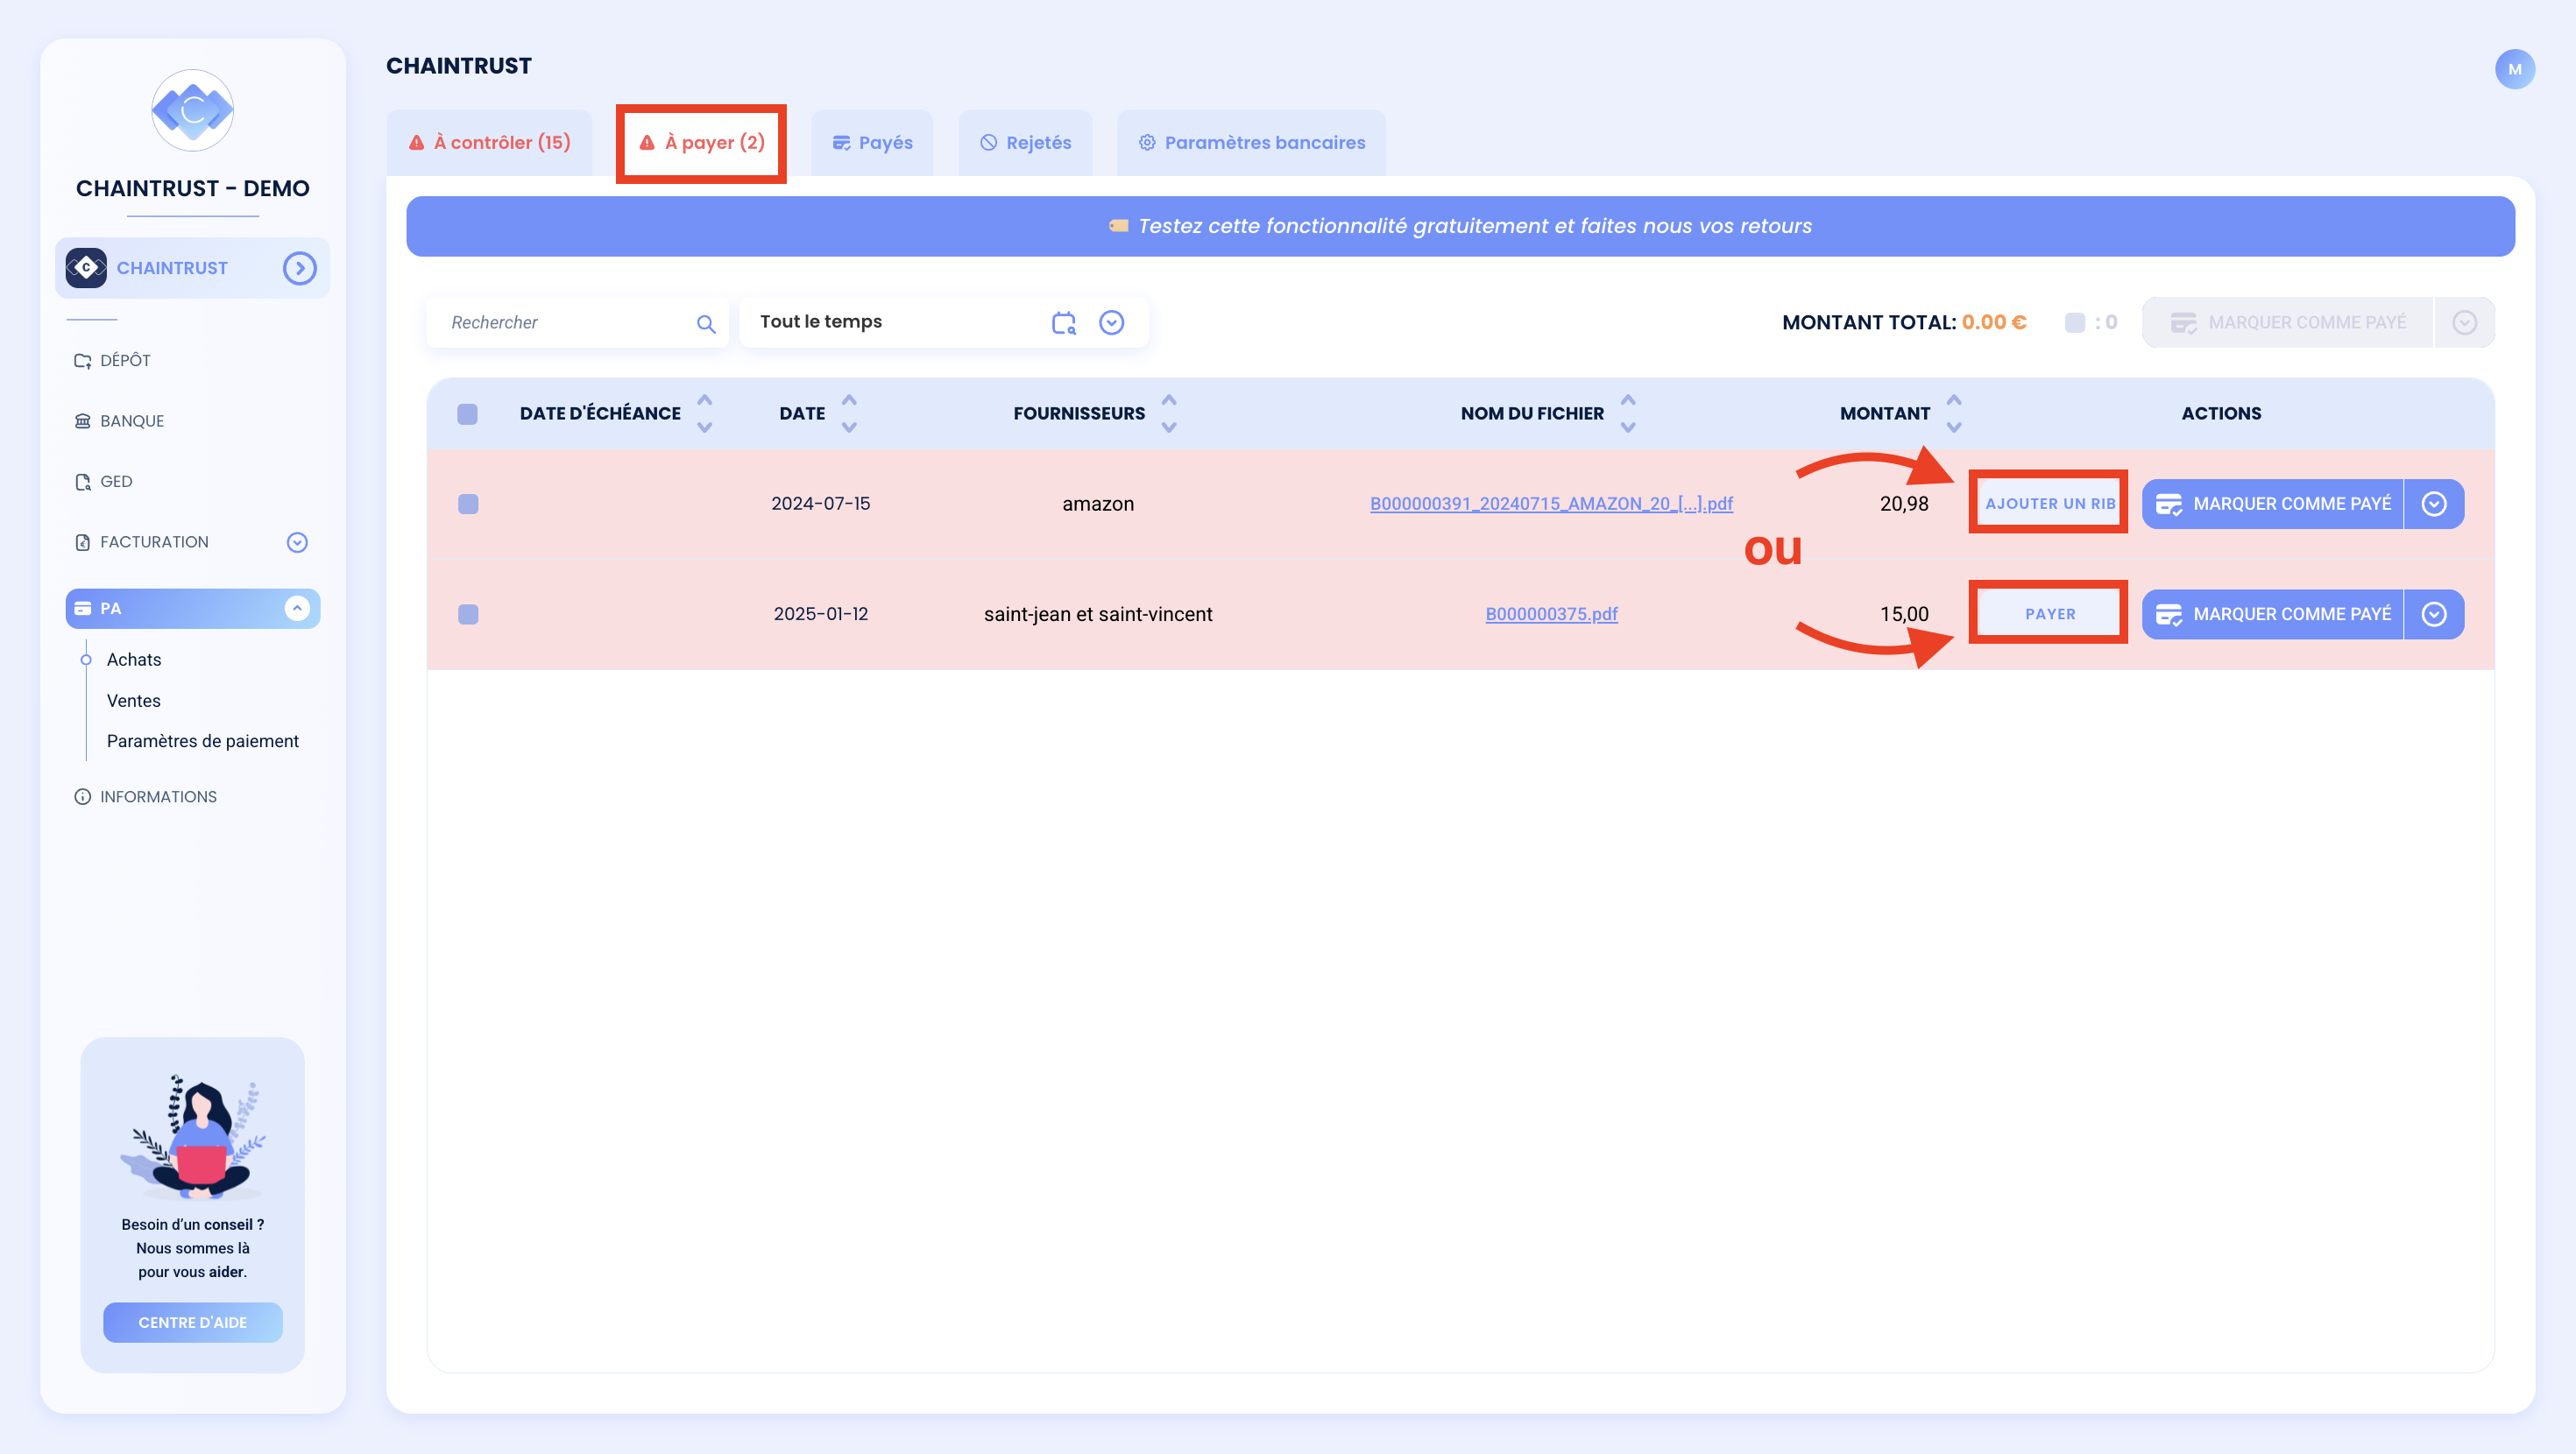Select the saint-jean et saint-vincent row checkbox
Viewport: 2576px width, 1454px height.
click(x=468, y=614)
